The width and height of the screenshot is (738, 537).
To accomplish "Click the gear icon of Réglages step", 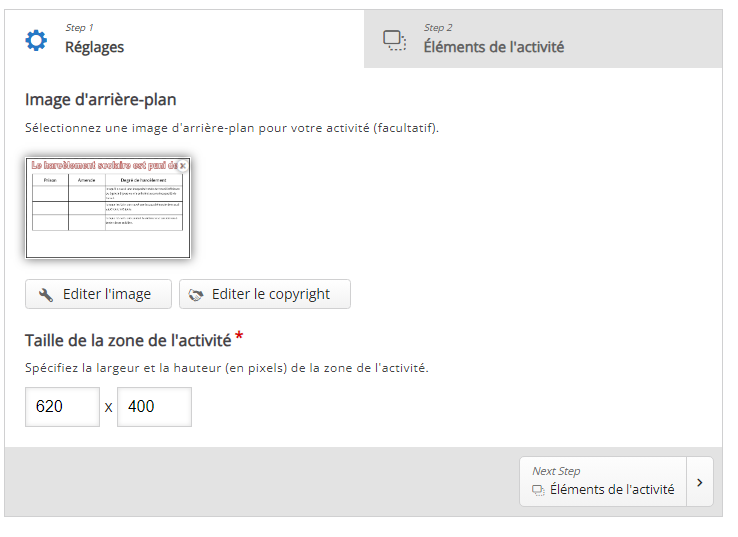I will [x=36, y=40].
